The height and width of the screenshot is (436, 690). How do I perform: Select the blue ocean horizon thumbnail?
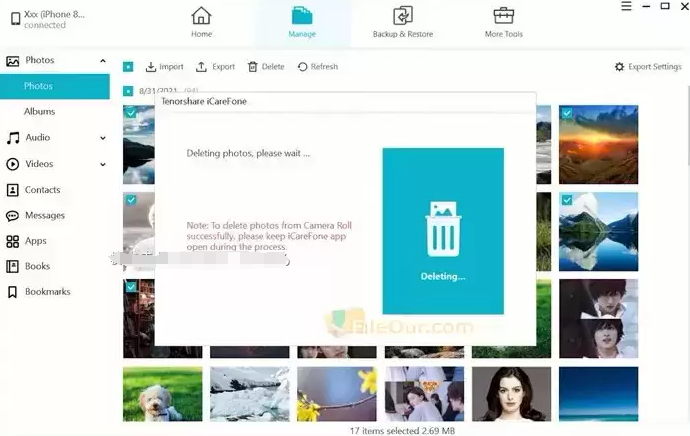click(598, 394)
